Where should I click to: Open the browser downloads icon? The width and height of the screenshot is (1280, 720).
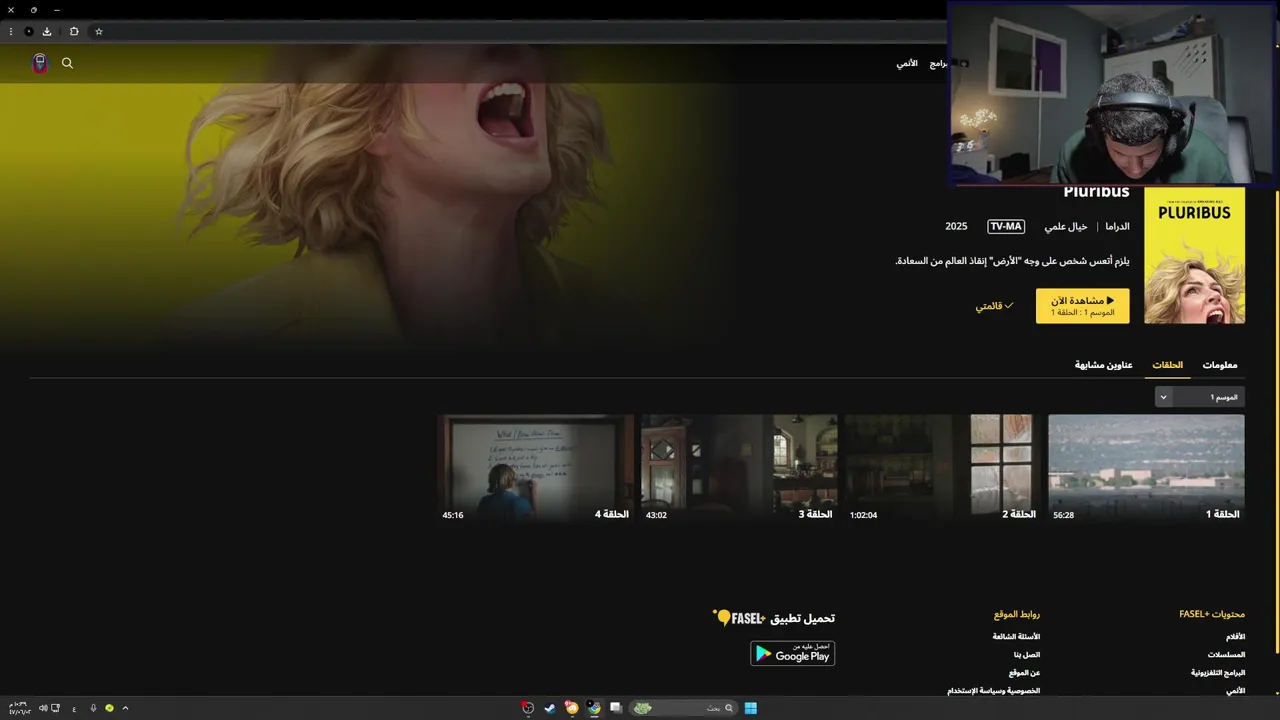coord(47,31)
